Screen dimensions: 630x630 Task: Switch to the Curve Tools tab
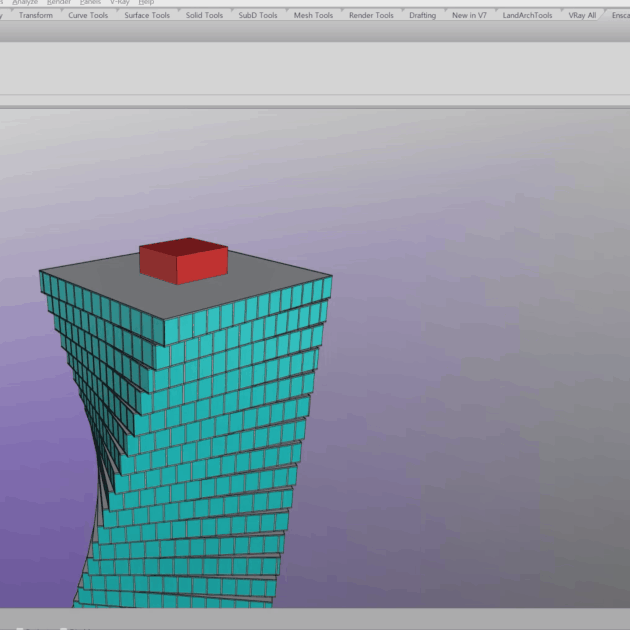coord(88,16)
